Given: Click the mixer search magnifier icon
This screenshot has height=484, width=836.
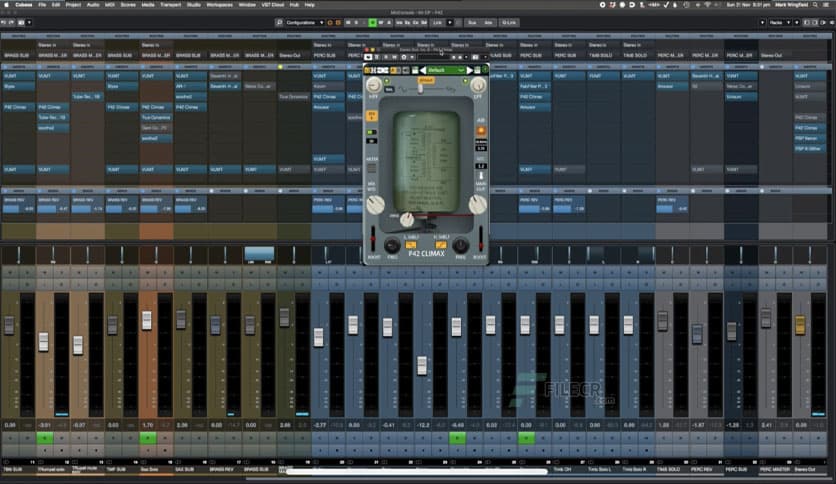Looking at the screenshot, I should pyautogui.click(x=279, y=23).
